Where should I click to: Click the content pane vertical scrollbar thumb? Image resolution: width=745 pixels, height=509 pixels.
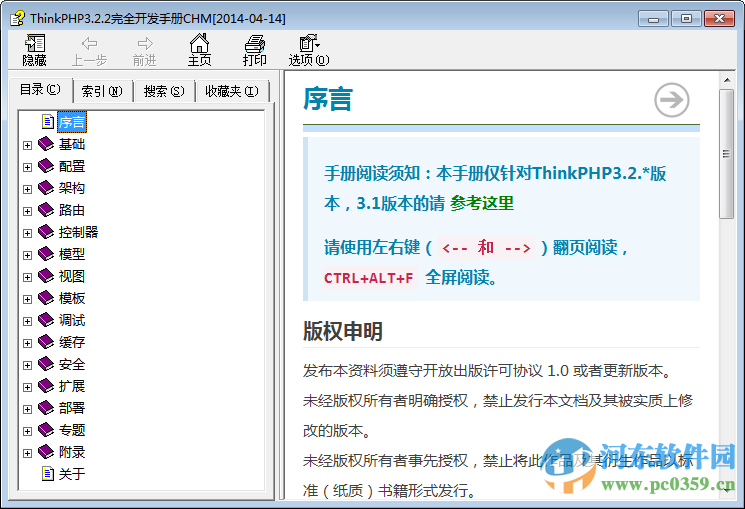point(726,154)
